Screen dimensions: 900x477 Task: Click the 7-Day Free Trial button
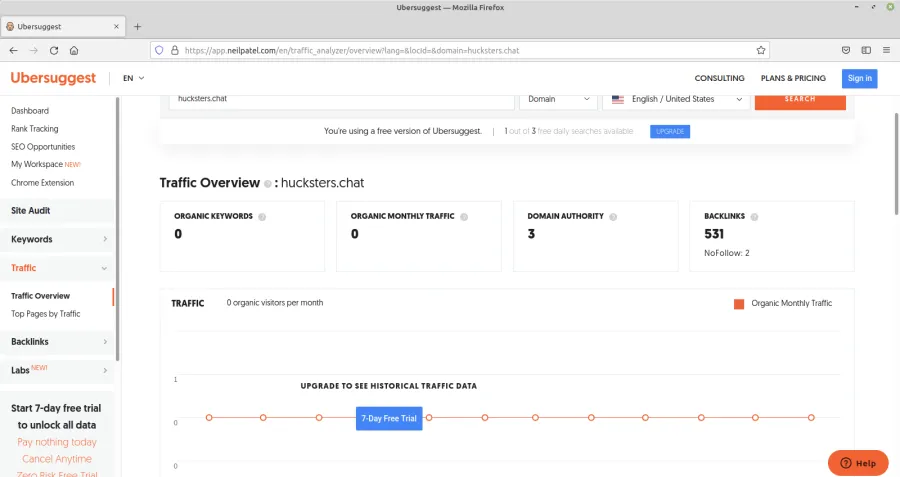point(389,418)
